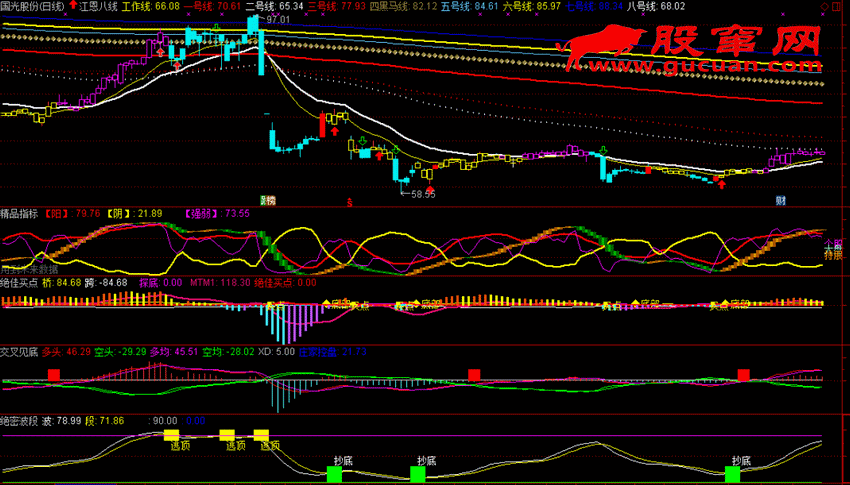
Task: Click the red diamond icon at top right
Action: click(x=825, y=7)
